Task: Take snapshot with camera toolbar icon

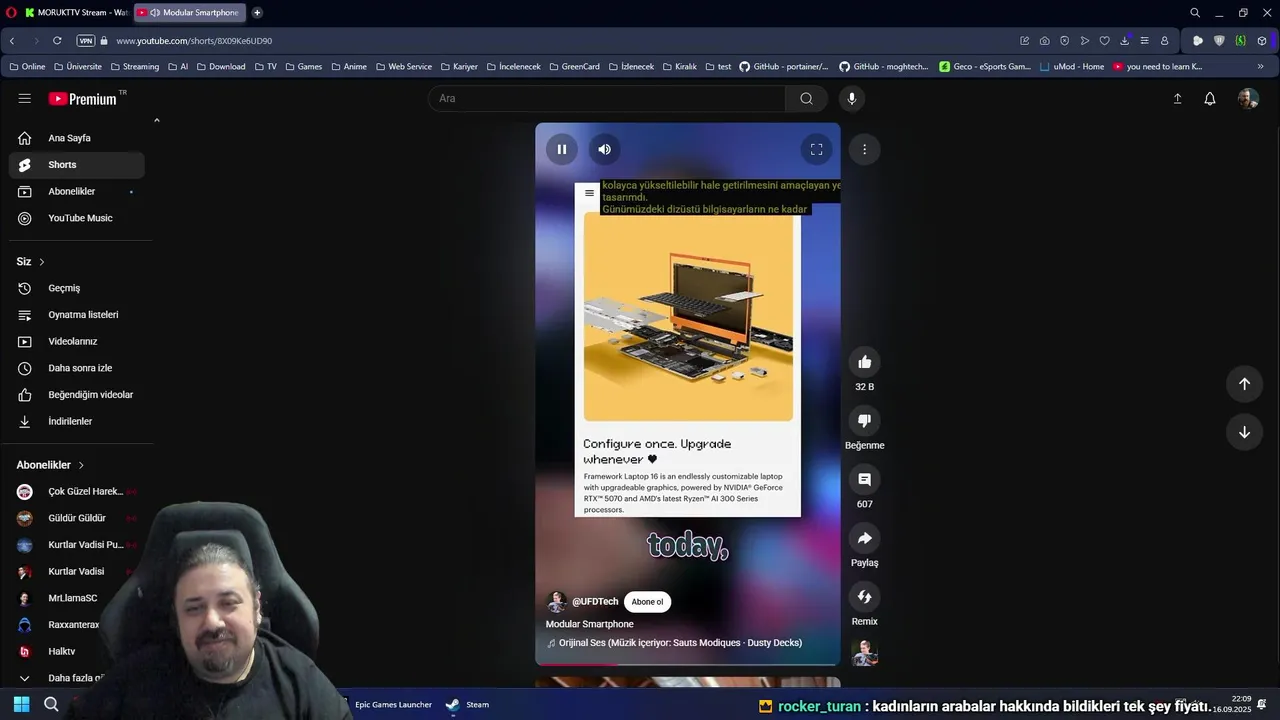Action: pyautogui.click(x=1044, y=41)
